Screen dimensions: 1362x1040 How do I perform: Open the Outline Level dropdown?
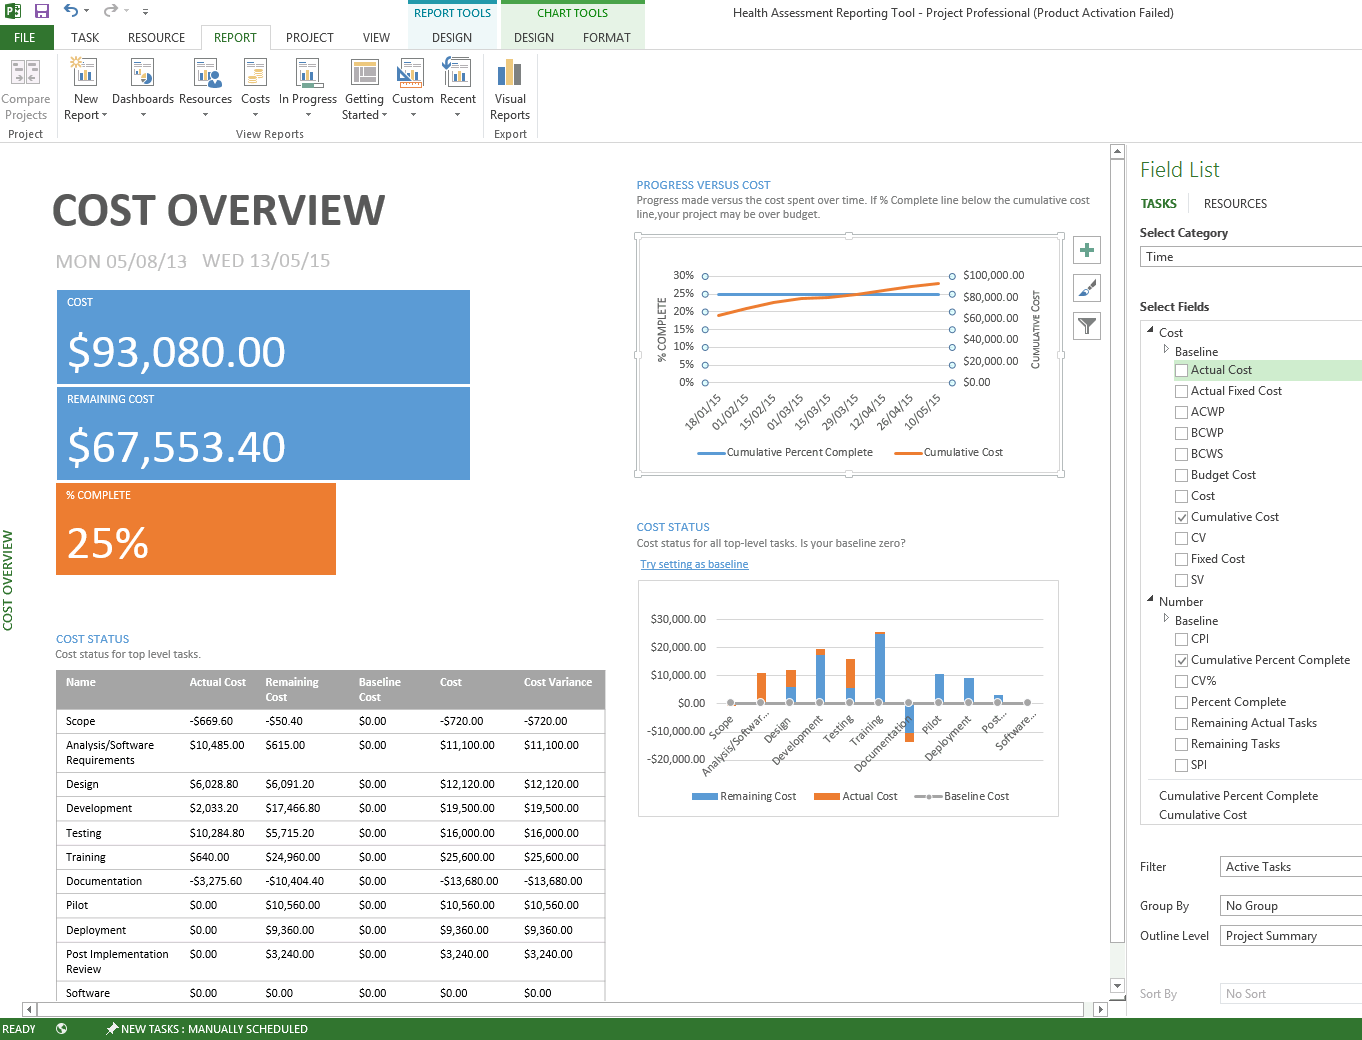click(x=1291, y=936)
